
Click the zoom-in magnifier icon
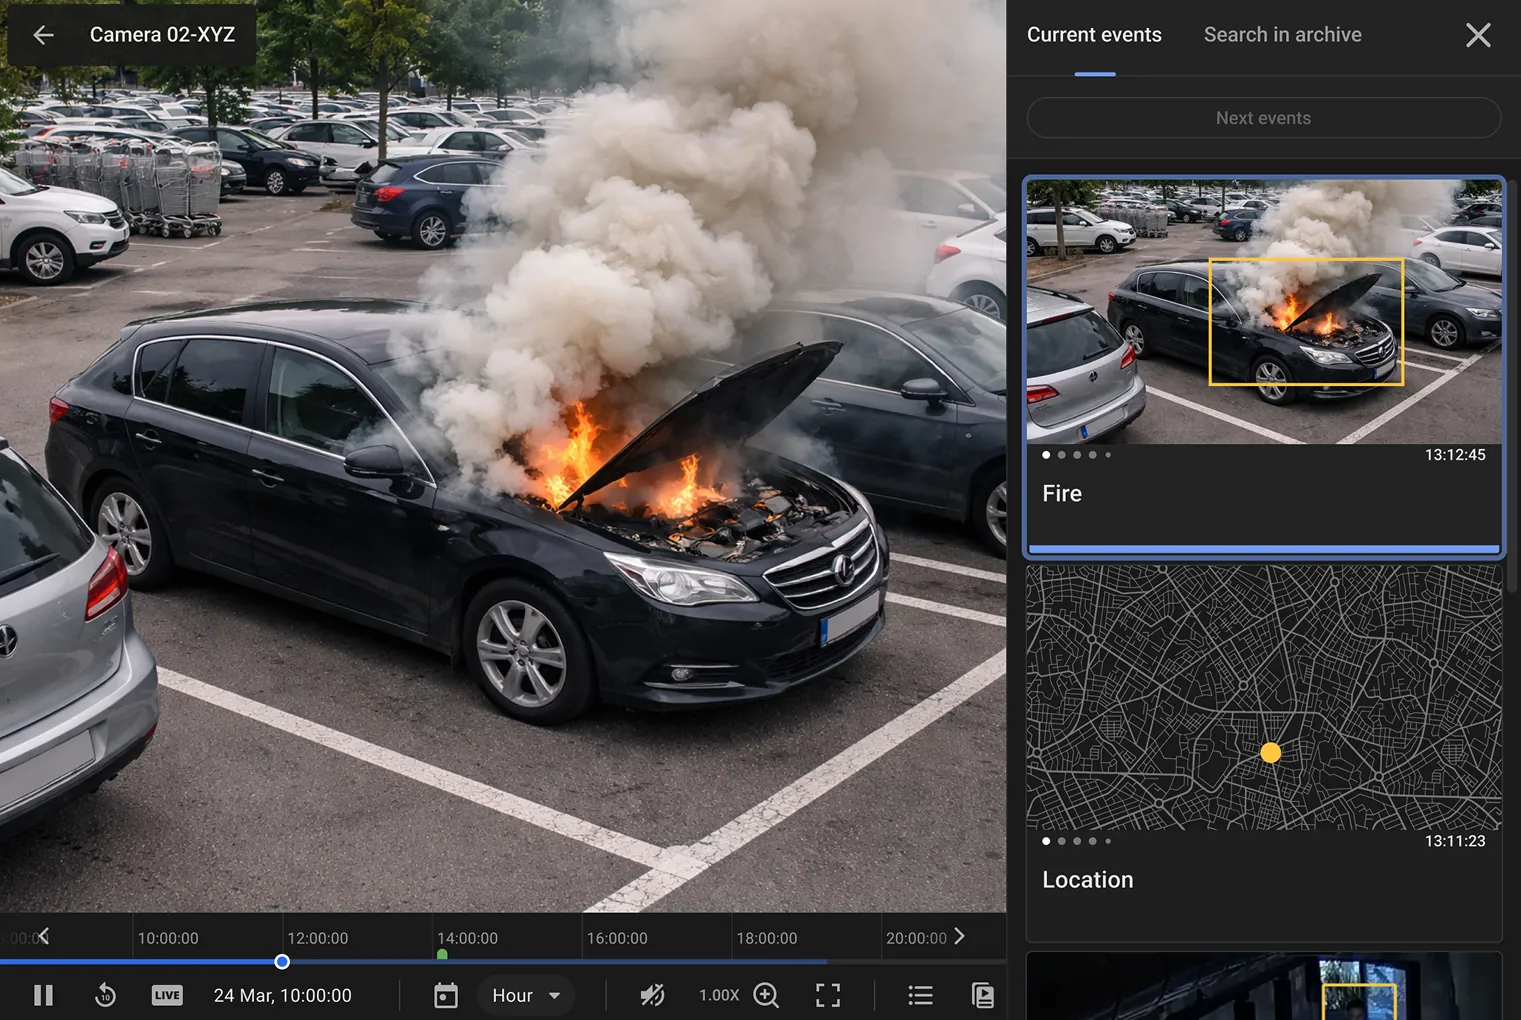pos(767,995)
